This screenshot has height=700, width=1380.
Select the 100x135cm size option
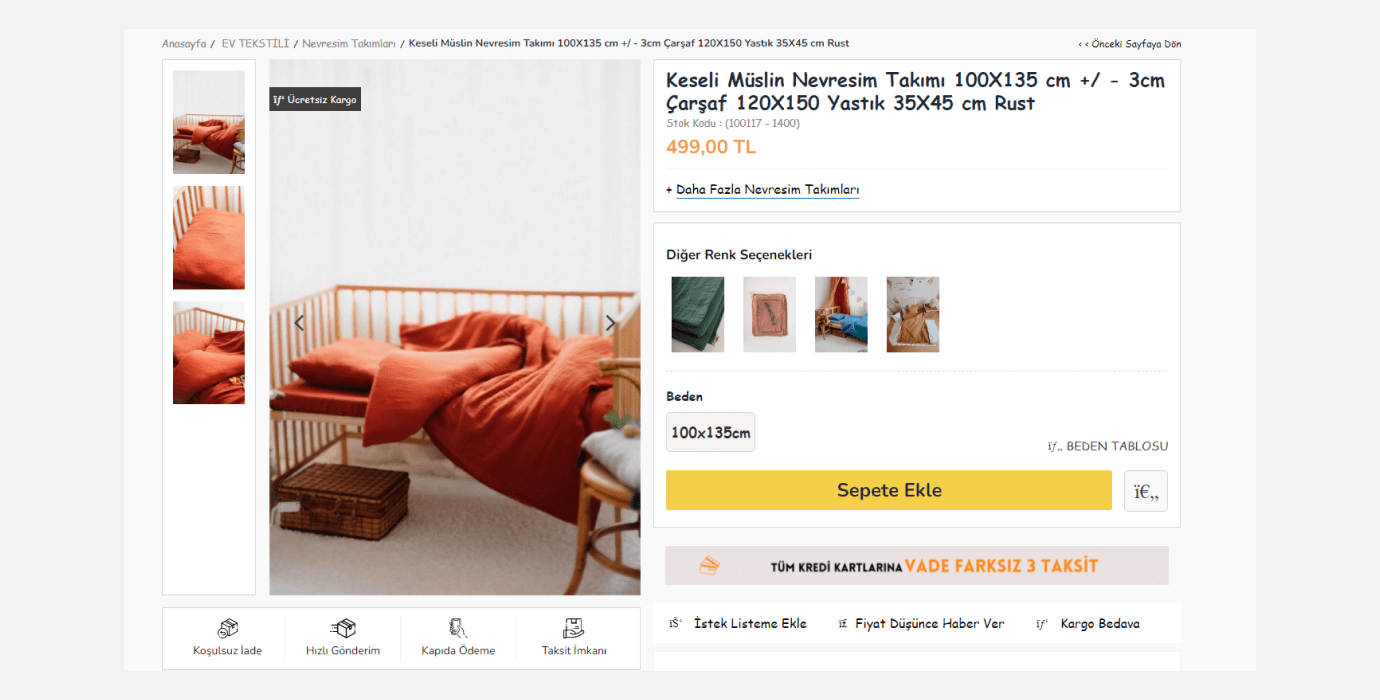(x=710, y=433)
